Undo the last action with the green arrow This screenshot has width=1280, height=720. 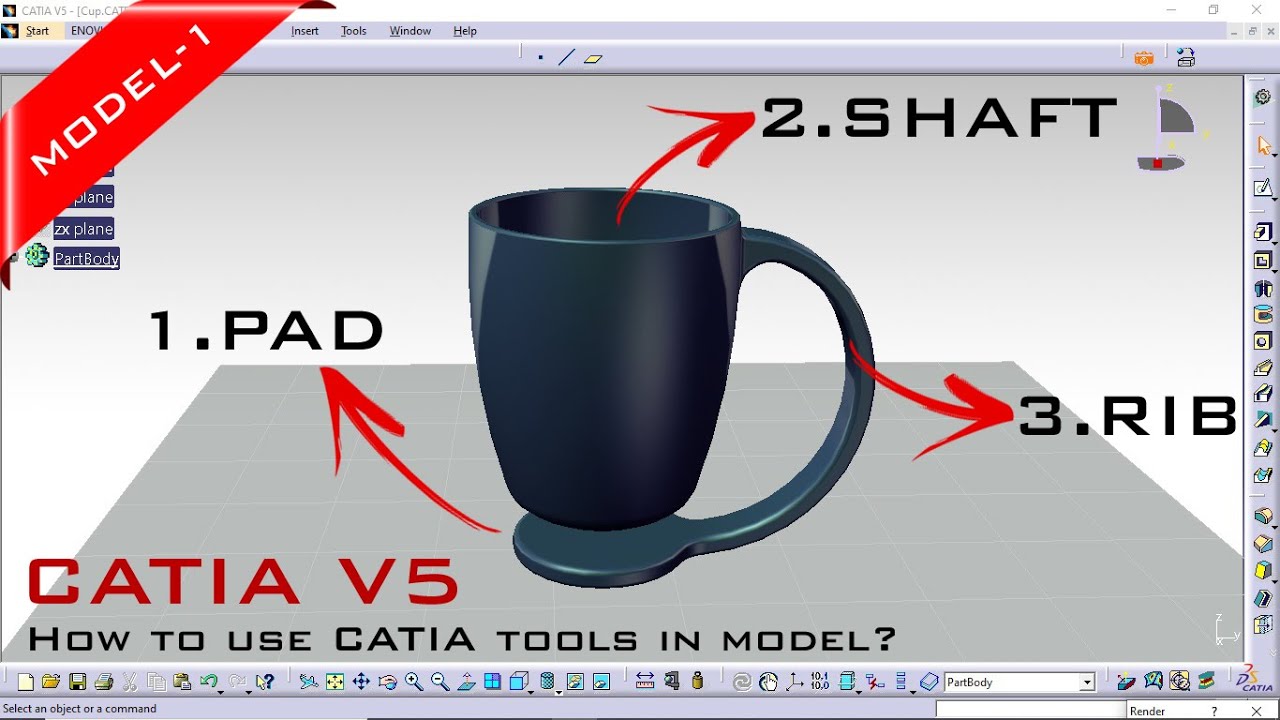tap(208, 682)
